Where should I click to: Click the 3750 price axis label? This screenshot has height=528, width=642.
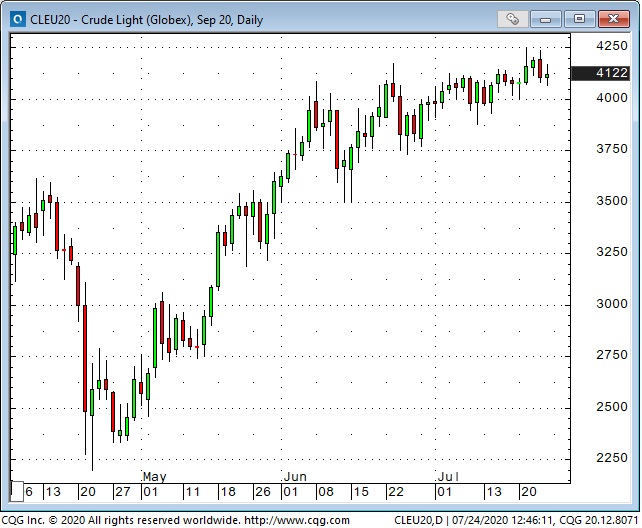point(611,149)
